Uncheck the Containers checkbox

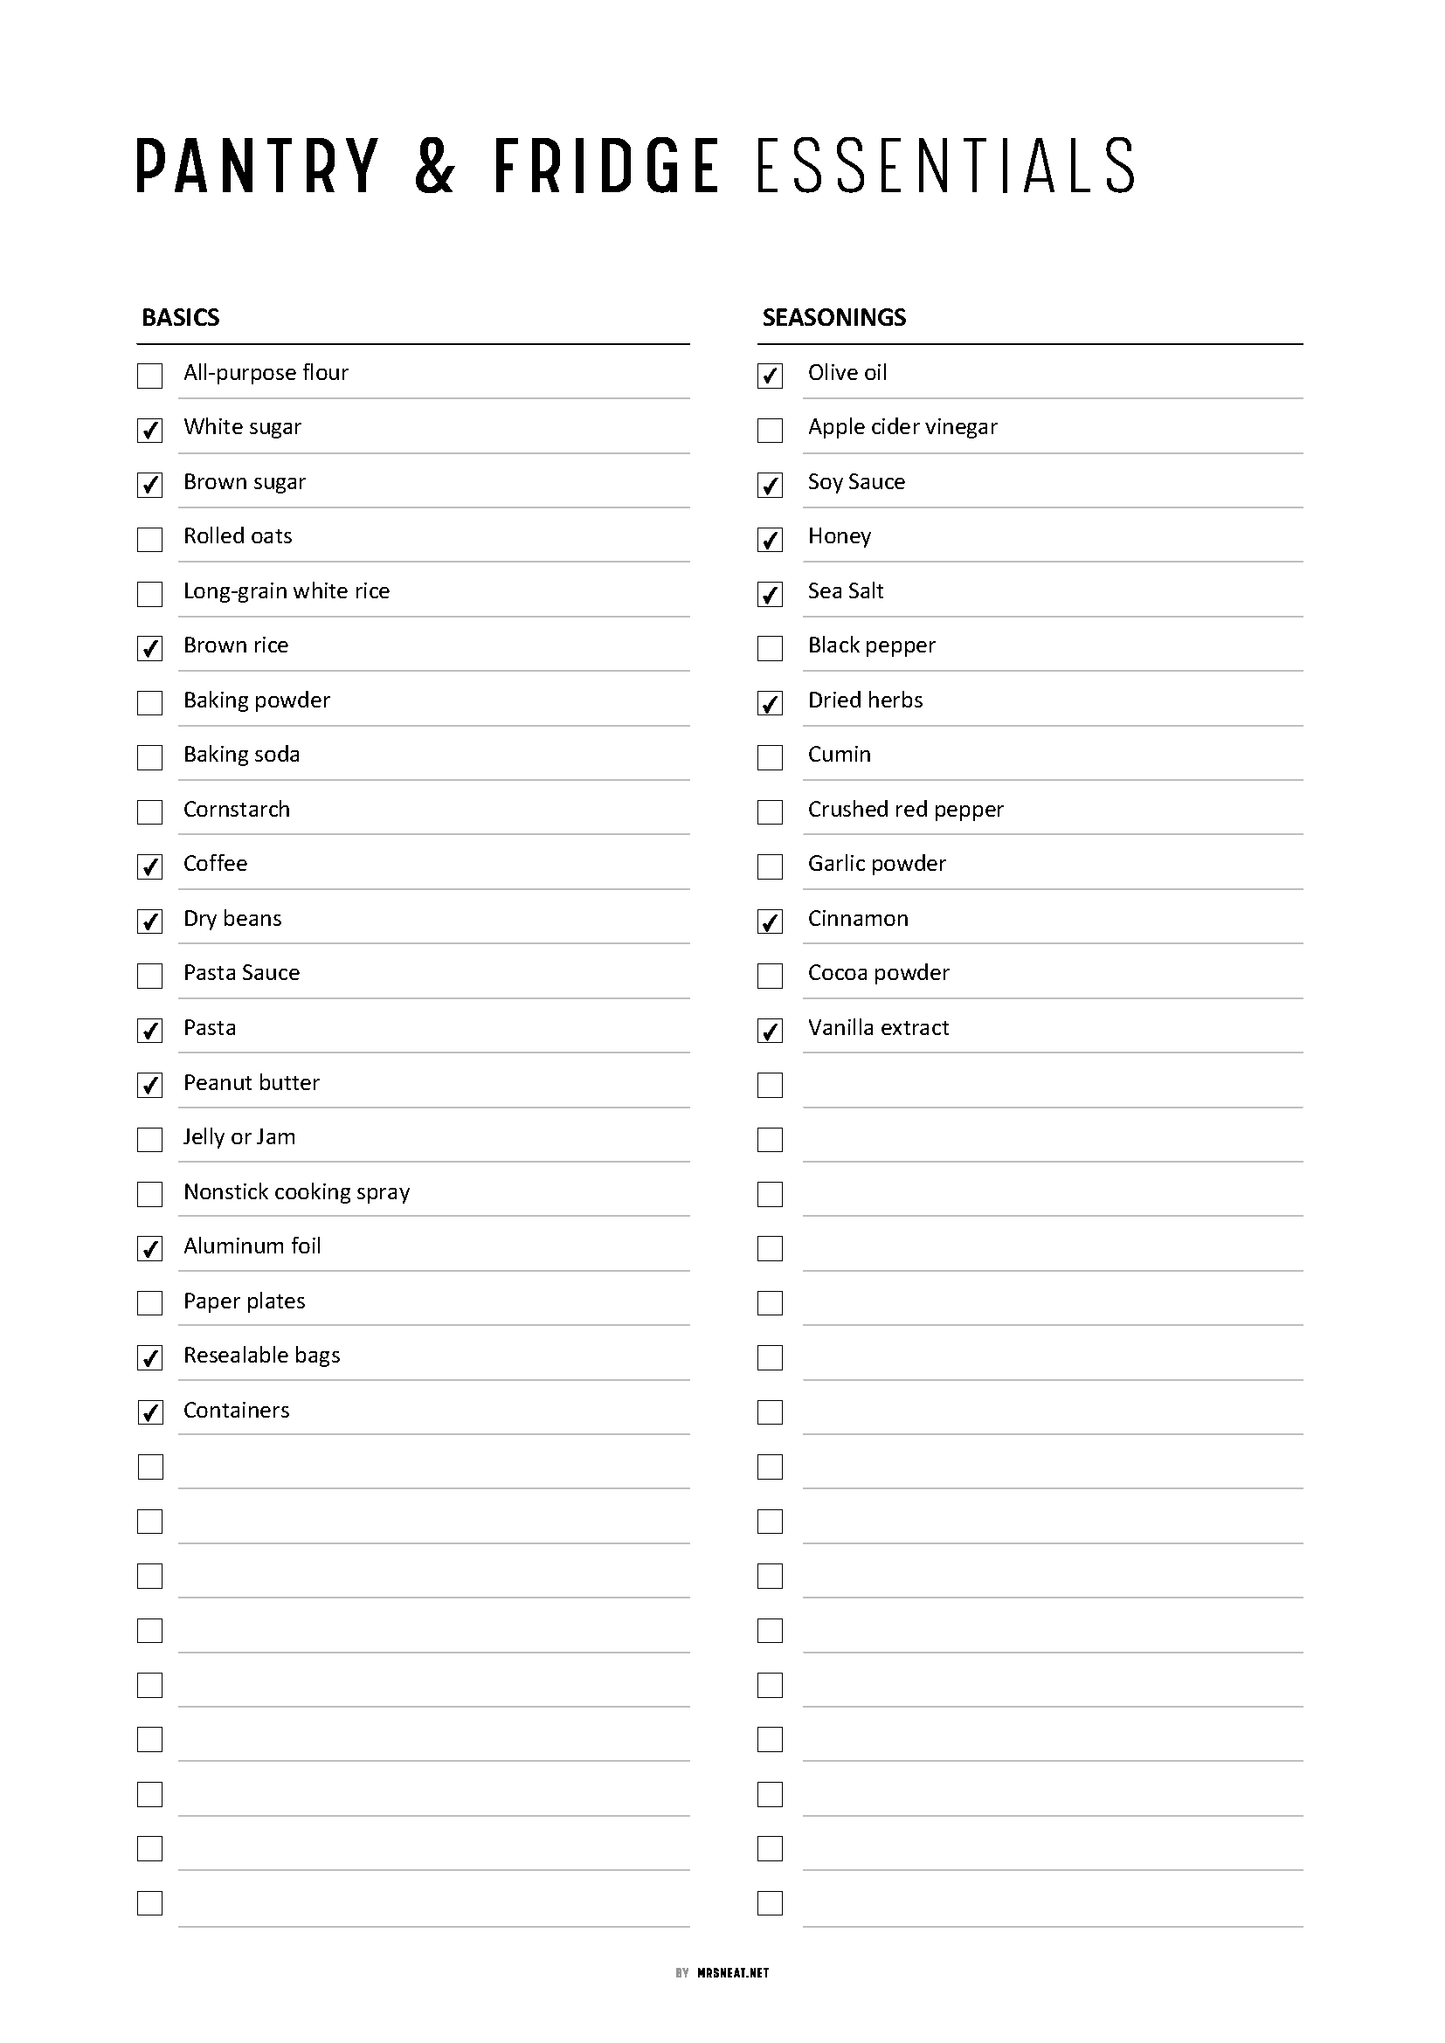[x=150, y=1412]
